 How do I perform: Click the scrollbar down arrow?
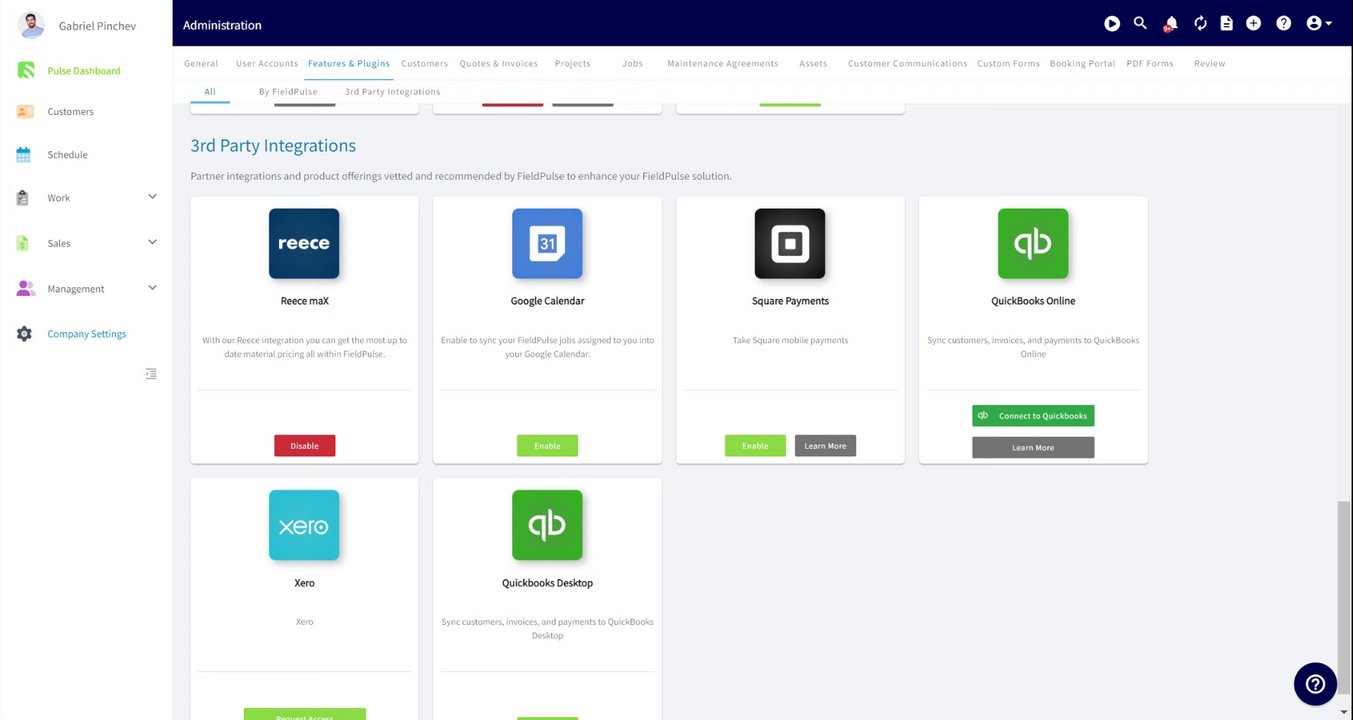tap(1345, 712)
